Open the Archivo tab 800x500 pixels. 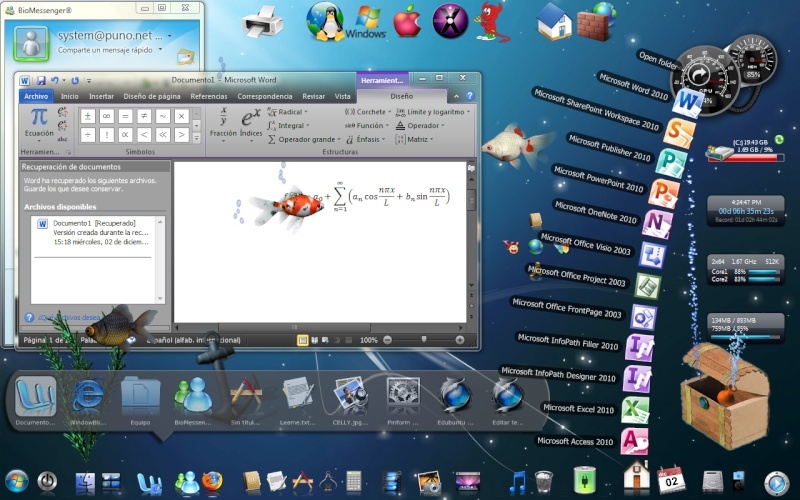pos(36,96)
